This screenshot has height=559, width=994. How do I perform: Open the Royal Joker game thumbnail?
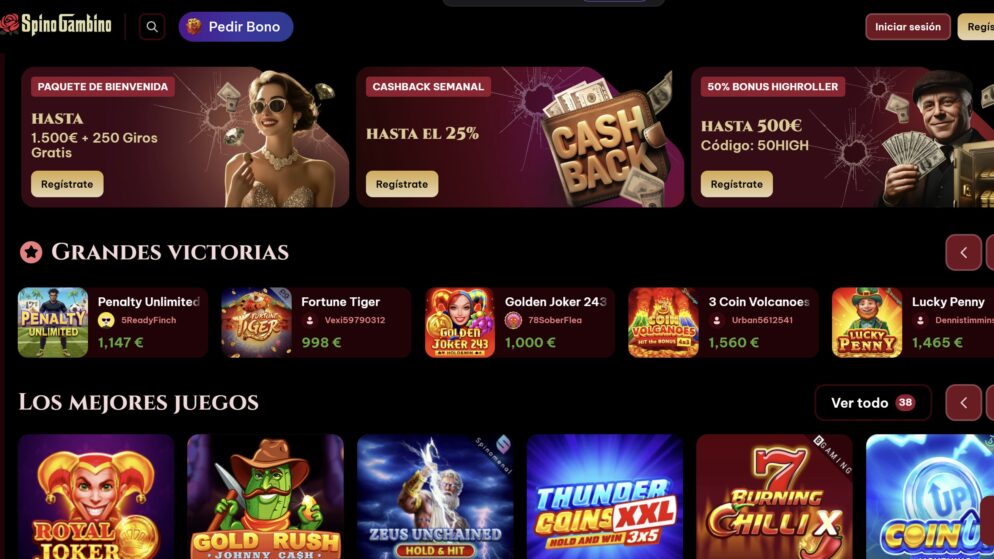pos(96,497)
